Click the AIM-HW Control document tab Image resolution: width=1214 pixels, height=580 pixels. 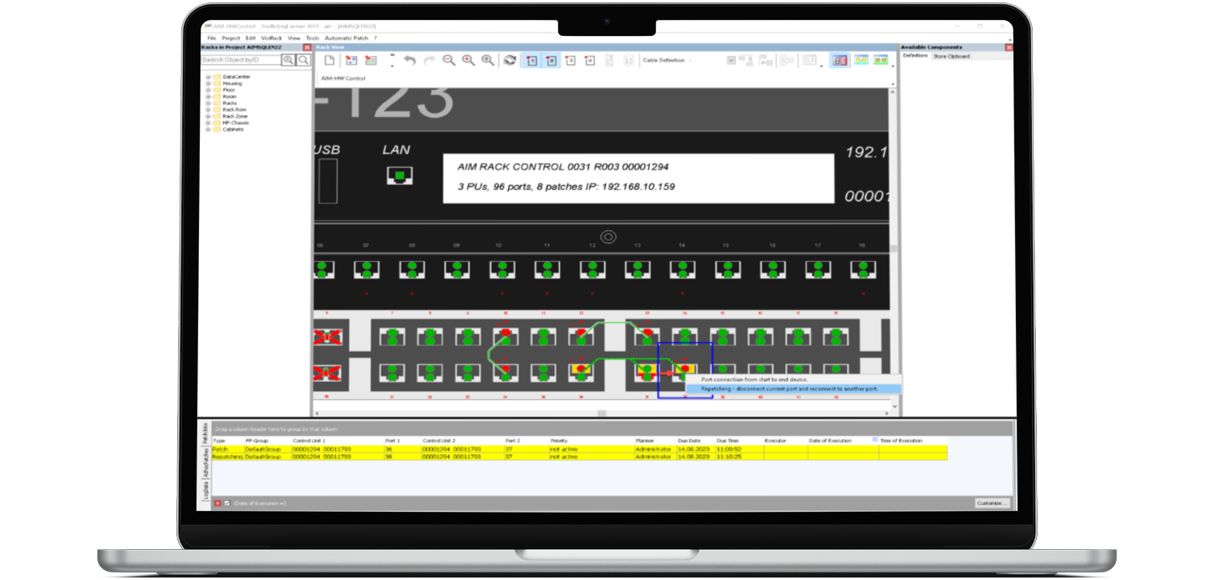tap(343, 78)
